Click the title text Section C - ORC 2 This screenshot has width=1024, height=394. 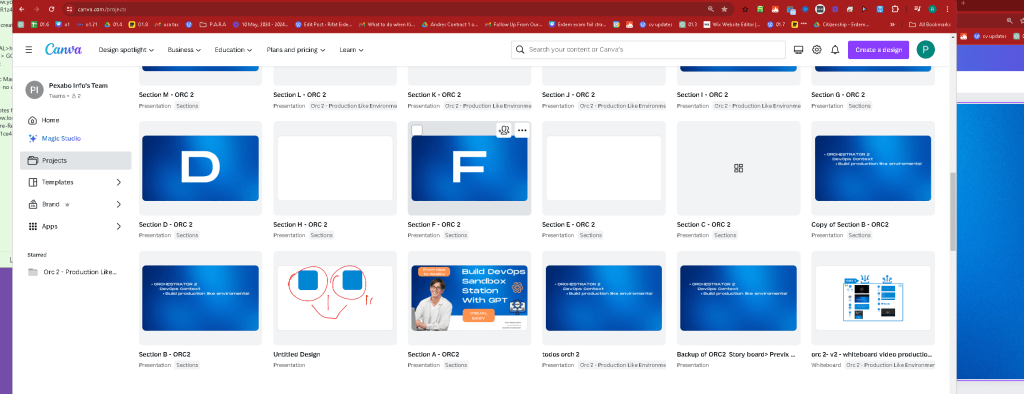[x=703, y=225]
